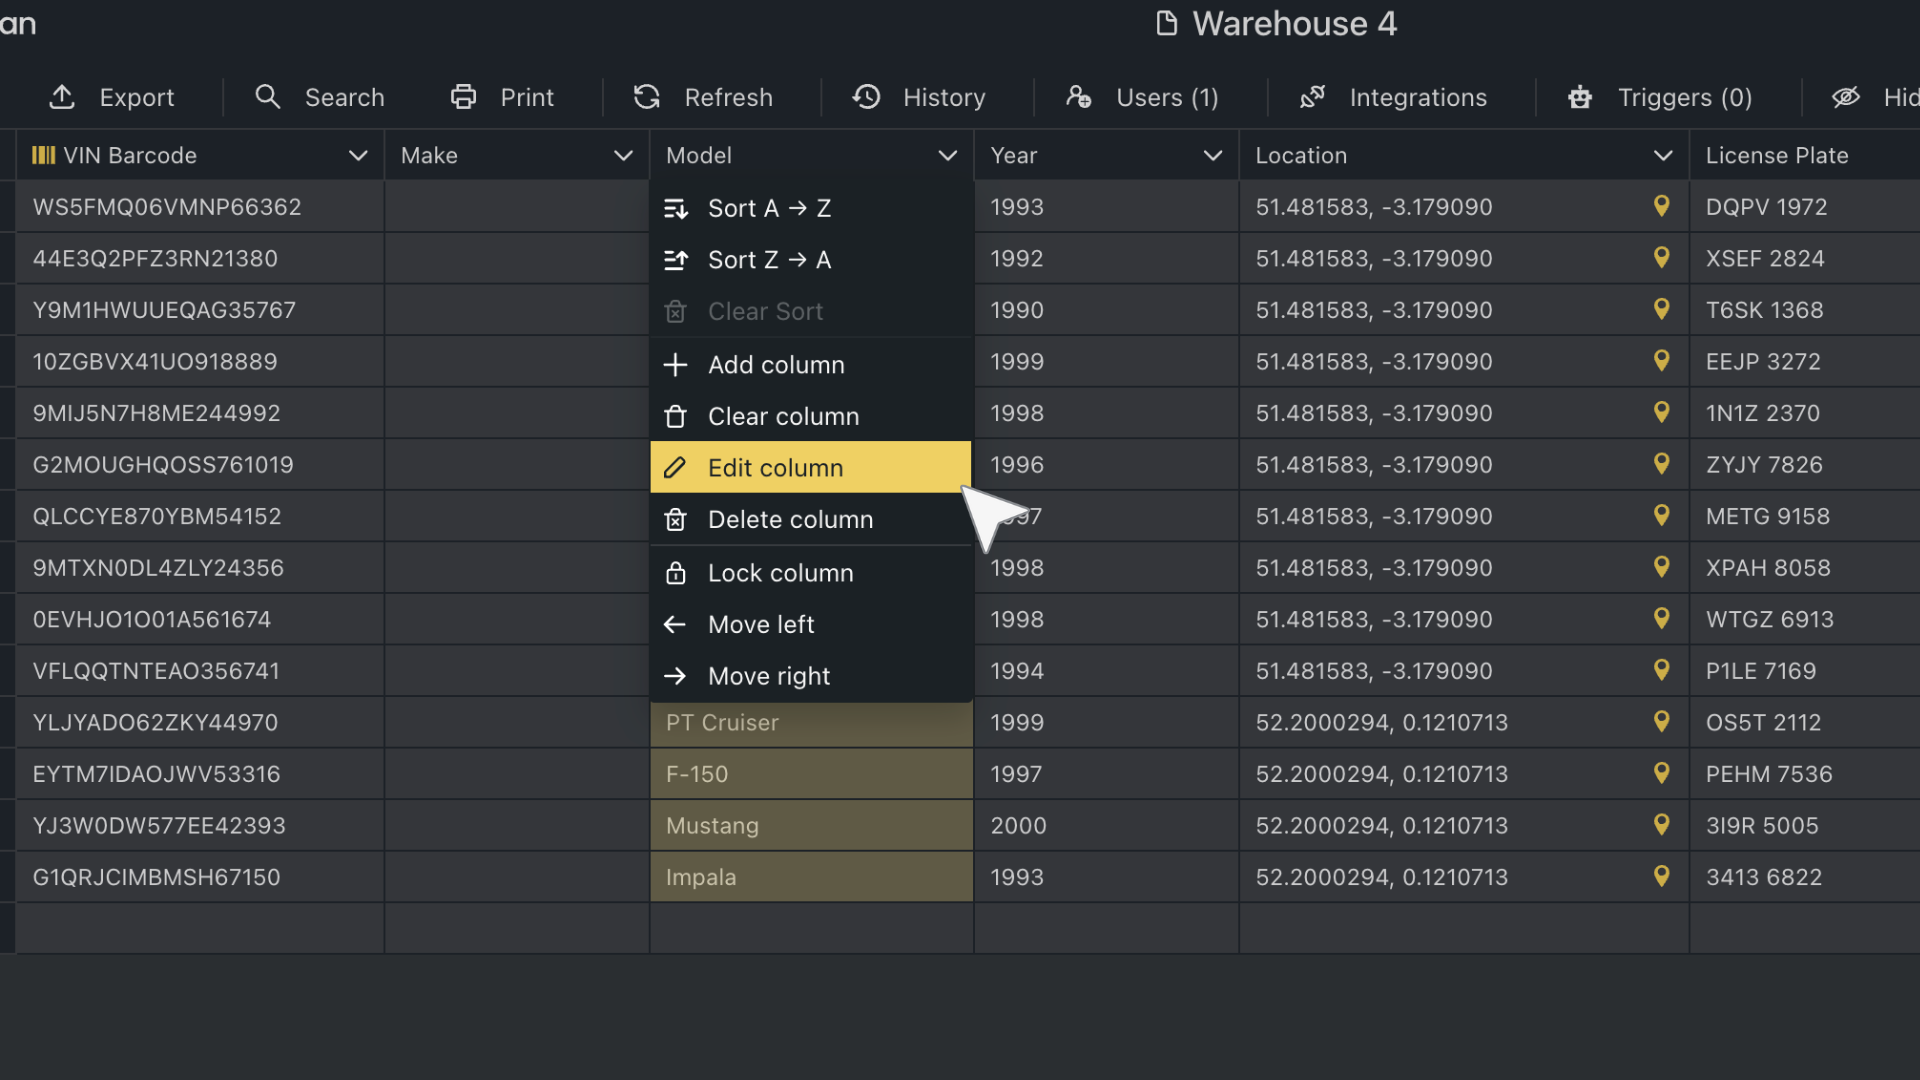This screenshot has height=1080, width=1920.
Task: Select Lock column in context menu
Action: [780, 573]
